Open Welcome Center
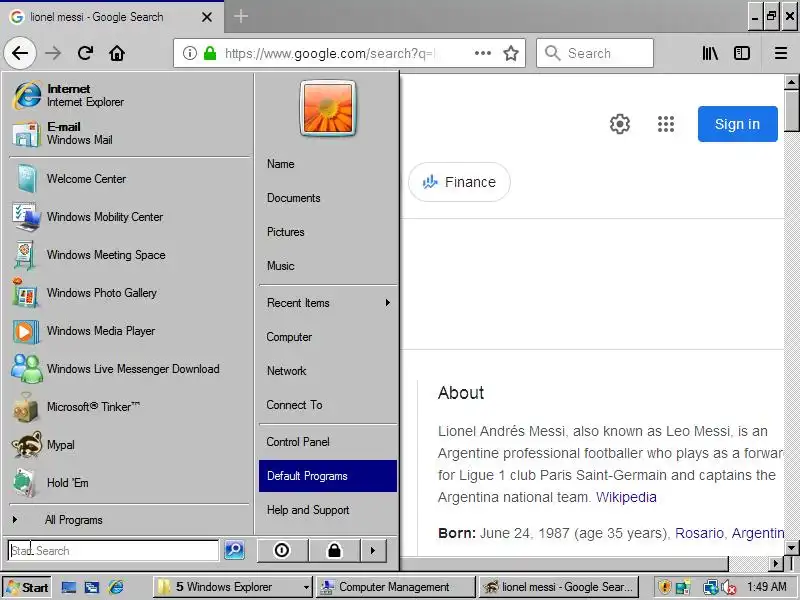The width and height of the screenshot is (800, 600). tap(130, 179)
